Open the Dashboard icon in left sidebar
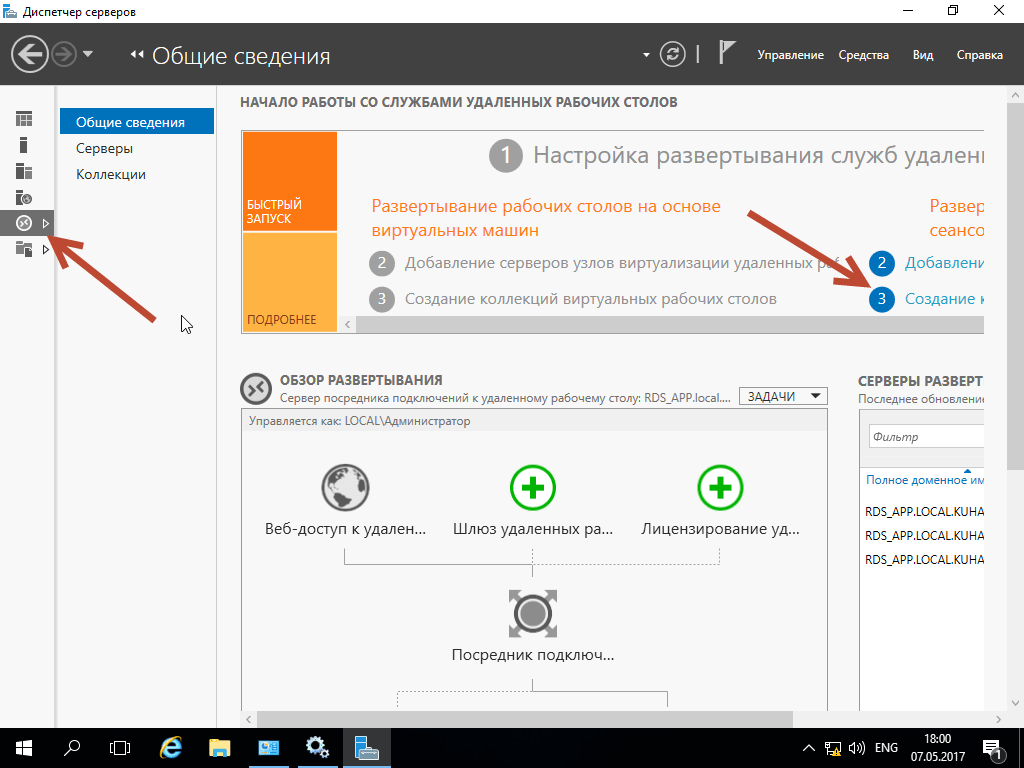Image resolution: width=1024 pixels, height=768 pixels. tap(24, 119)
